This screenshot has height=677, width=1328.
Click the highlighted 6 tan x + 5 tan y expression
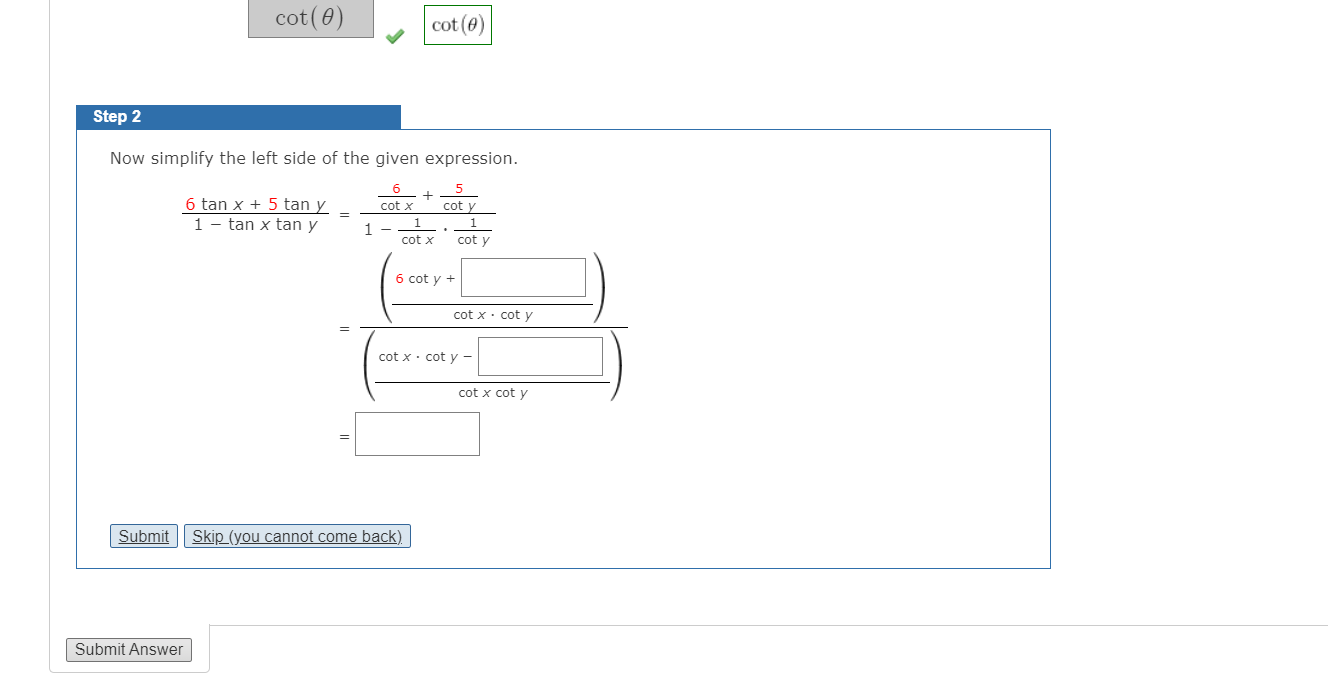pos(254,204)
